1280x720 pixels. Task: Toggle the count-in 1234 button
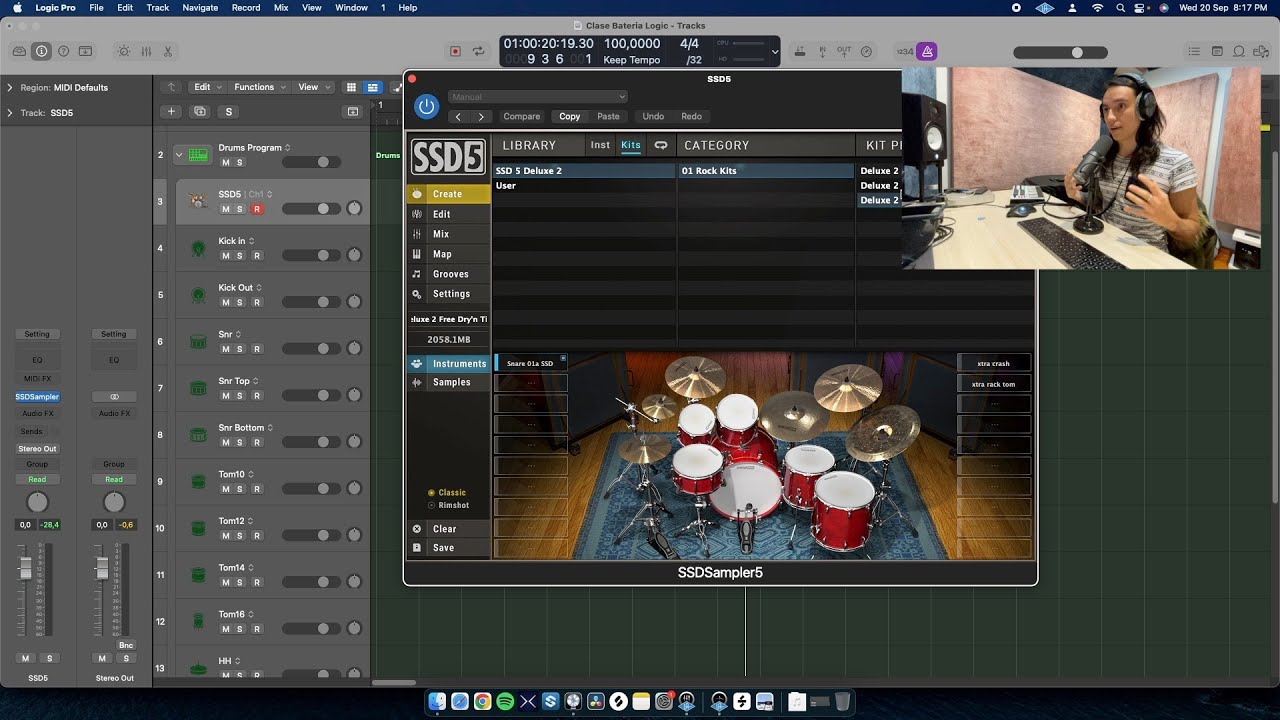904,51
